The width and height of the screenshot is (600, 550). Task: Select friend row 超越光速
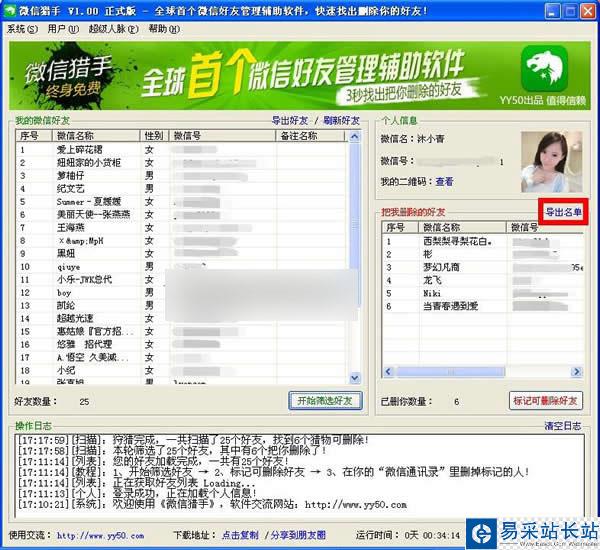point(182,319)
